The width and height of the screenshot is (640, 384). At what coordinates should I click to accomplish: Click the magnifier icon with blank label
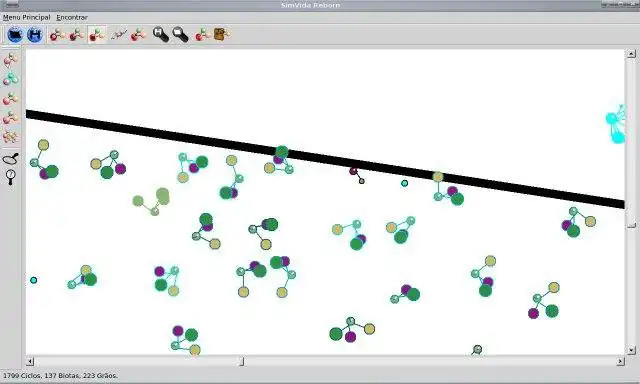coord(180,35)
